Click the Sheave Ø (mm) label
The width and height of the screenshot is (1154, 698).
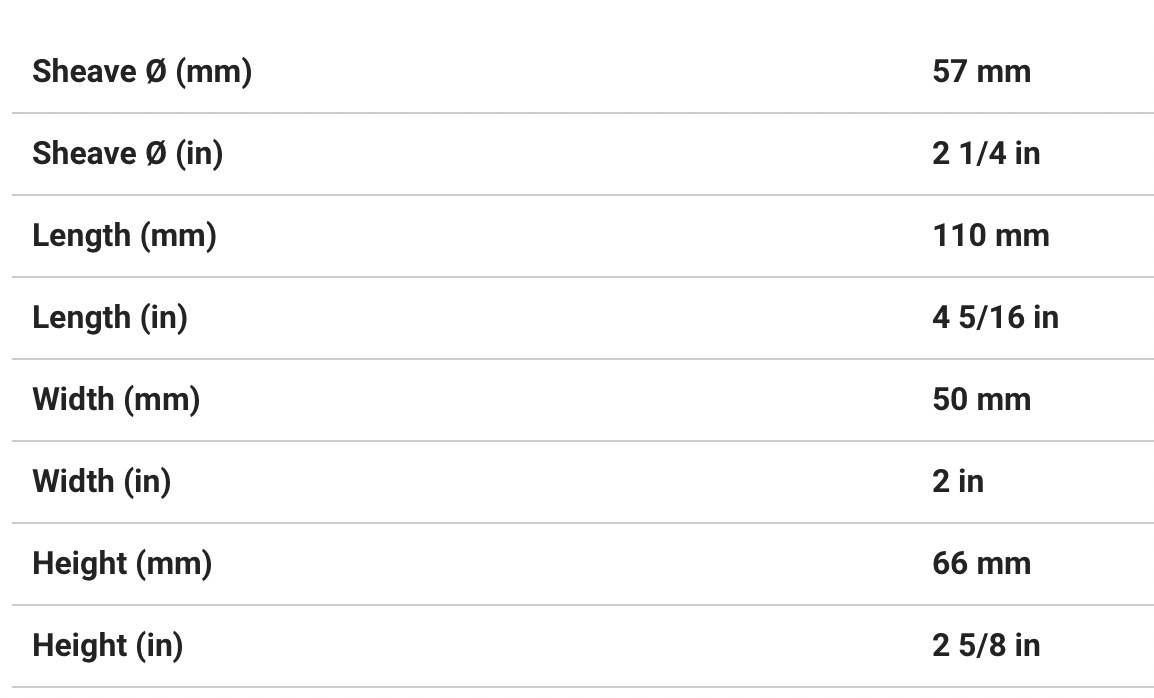pyautogui.click(x=142, y=72)
